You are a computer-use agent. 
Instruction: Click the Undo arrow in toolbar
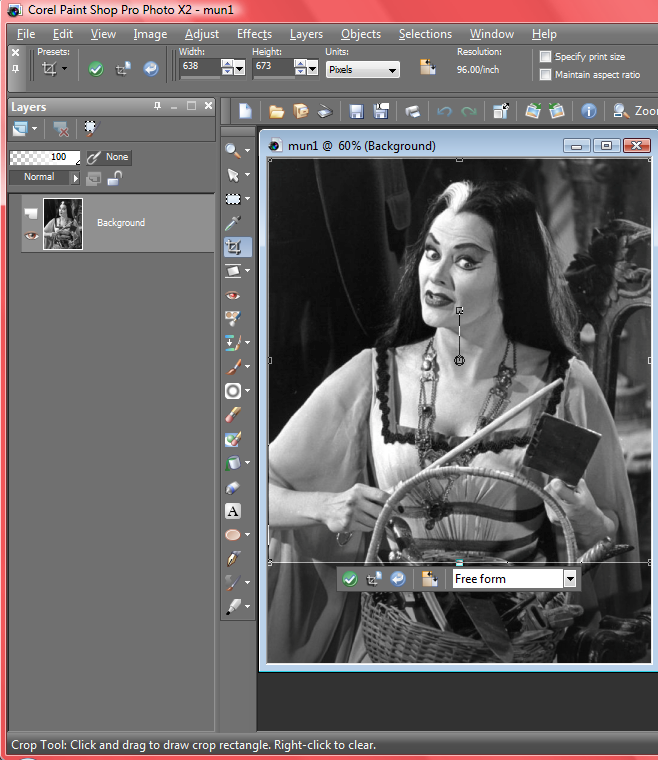(444, 111)
